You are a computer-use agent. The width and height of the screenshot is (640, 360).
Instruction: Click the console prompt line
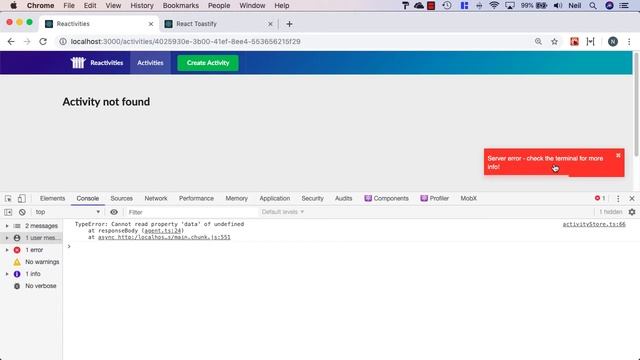click(351, 247)
